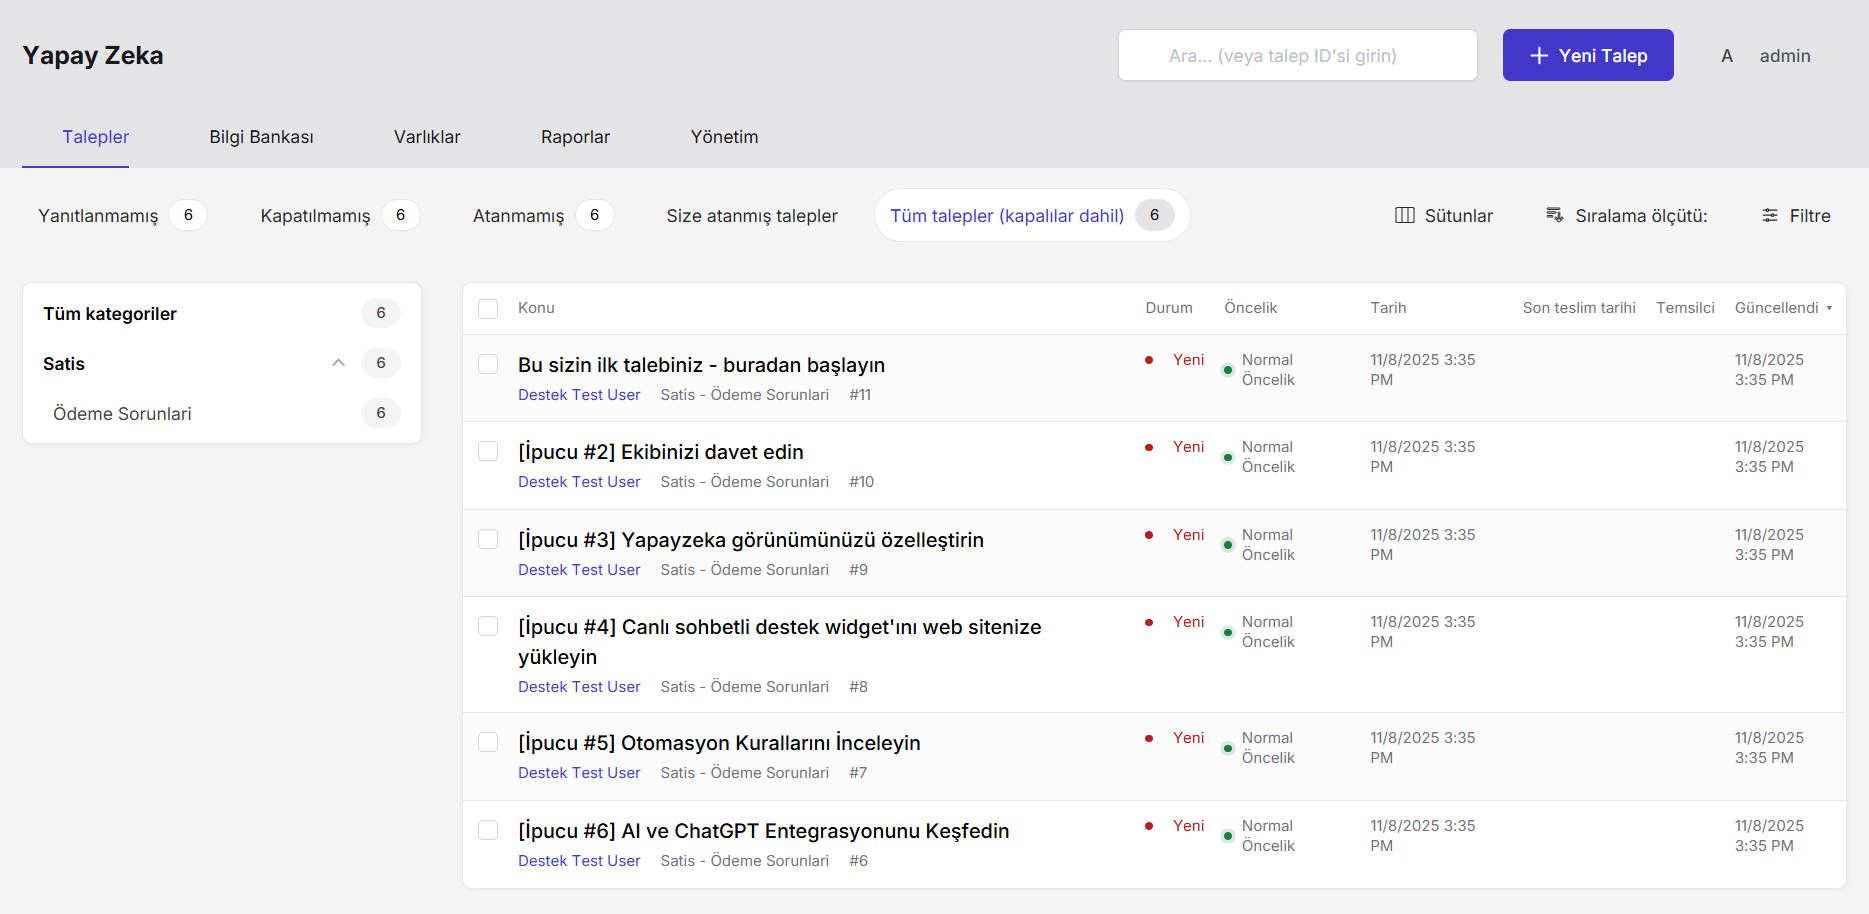Click the red status dot of ticket #11
This screenshot has width=1869, height=914.
pyautogui.click(x=1149, y=360)
